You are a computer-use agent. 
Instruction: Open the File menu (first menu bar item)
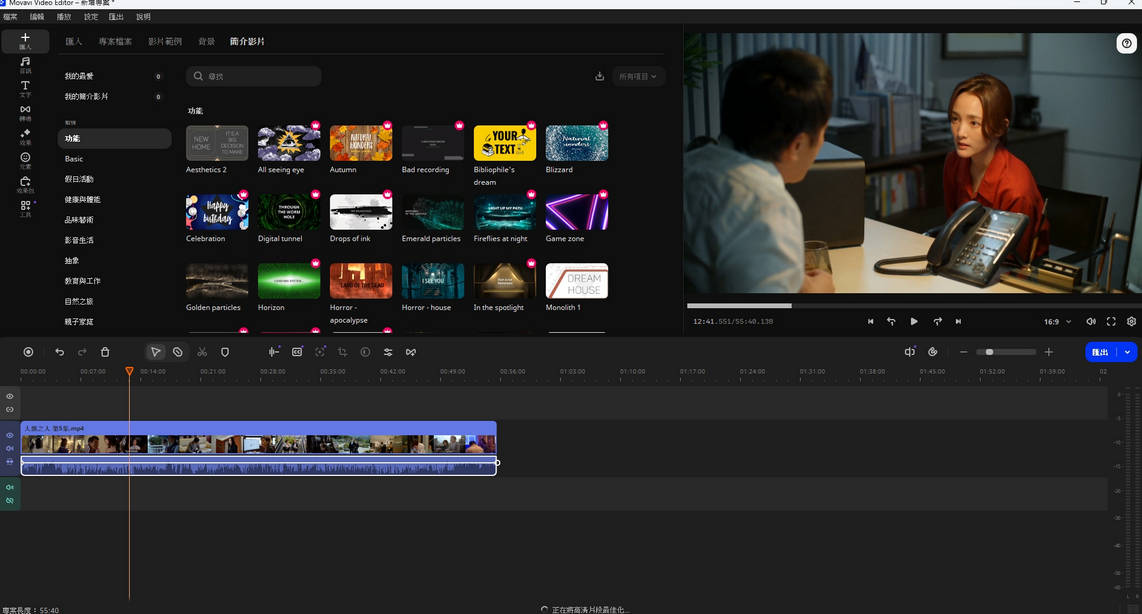[10, 16]
